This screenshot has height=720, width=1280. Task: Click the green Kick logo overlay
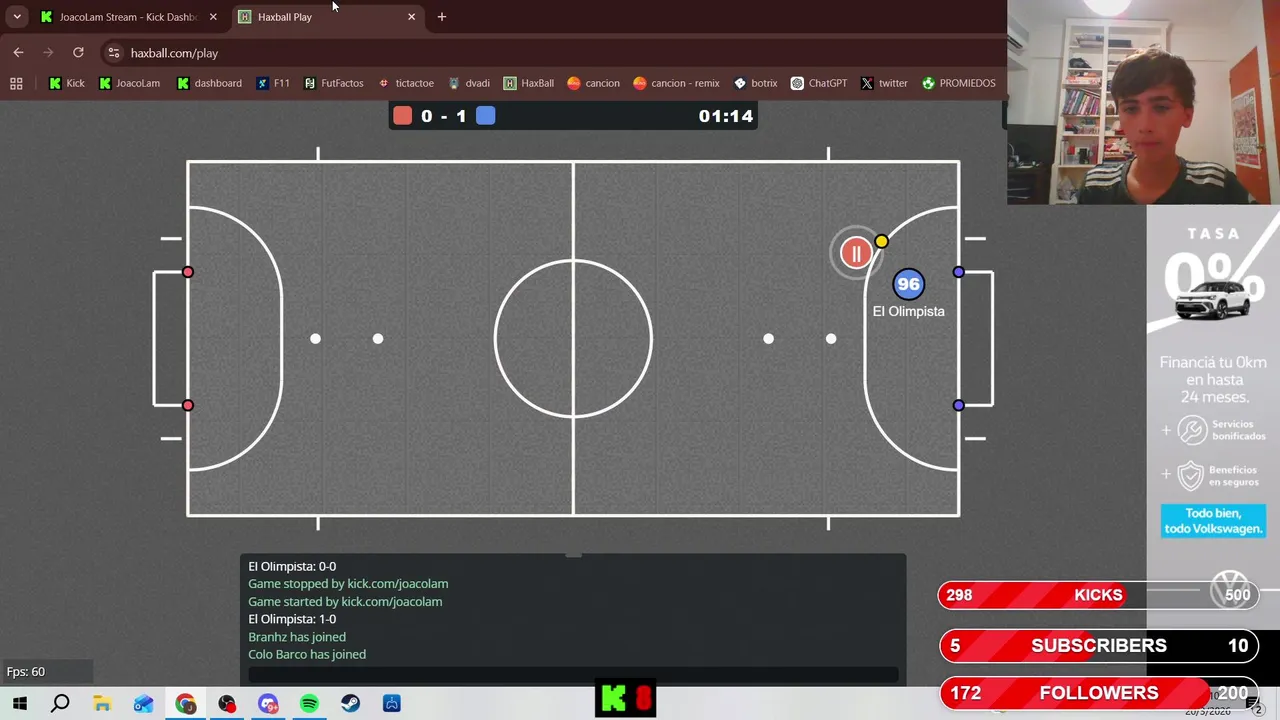click(613, 699)
